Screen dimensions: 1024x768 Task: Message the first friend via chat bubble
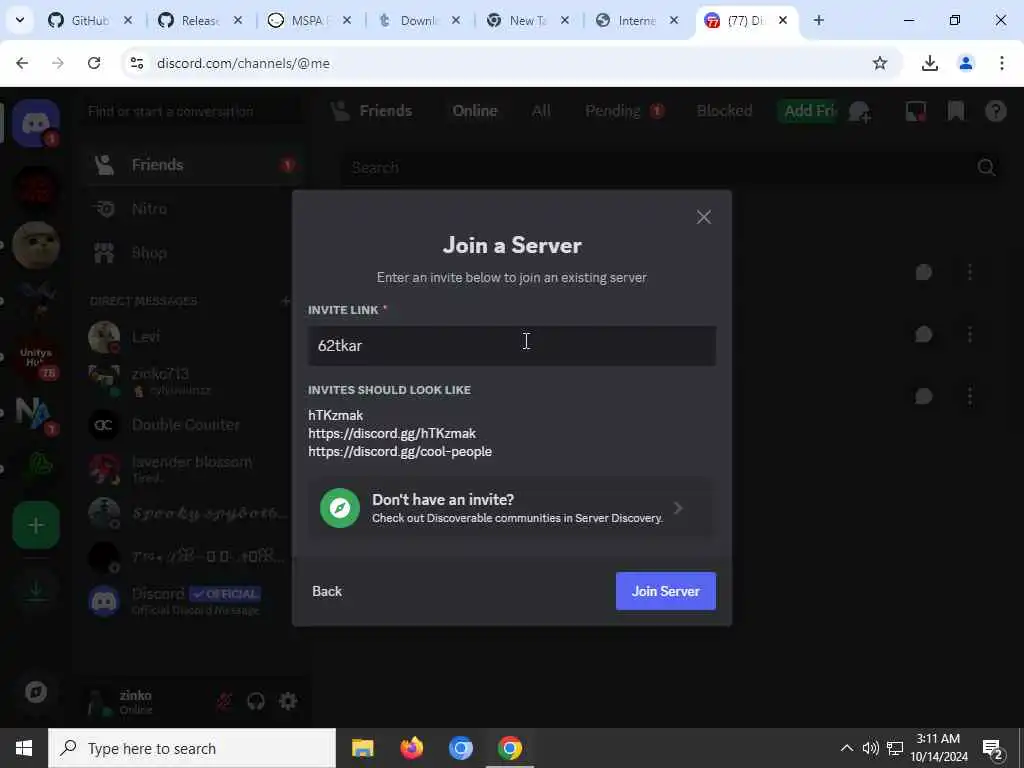(923, 272)
